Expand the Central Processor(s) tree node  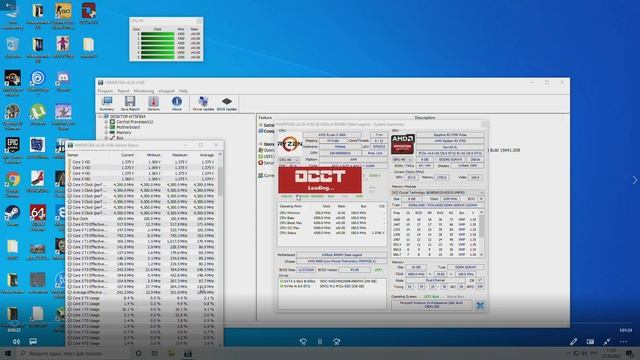point(106,122)
